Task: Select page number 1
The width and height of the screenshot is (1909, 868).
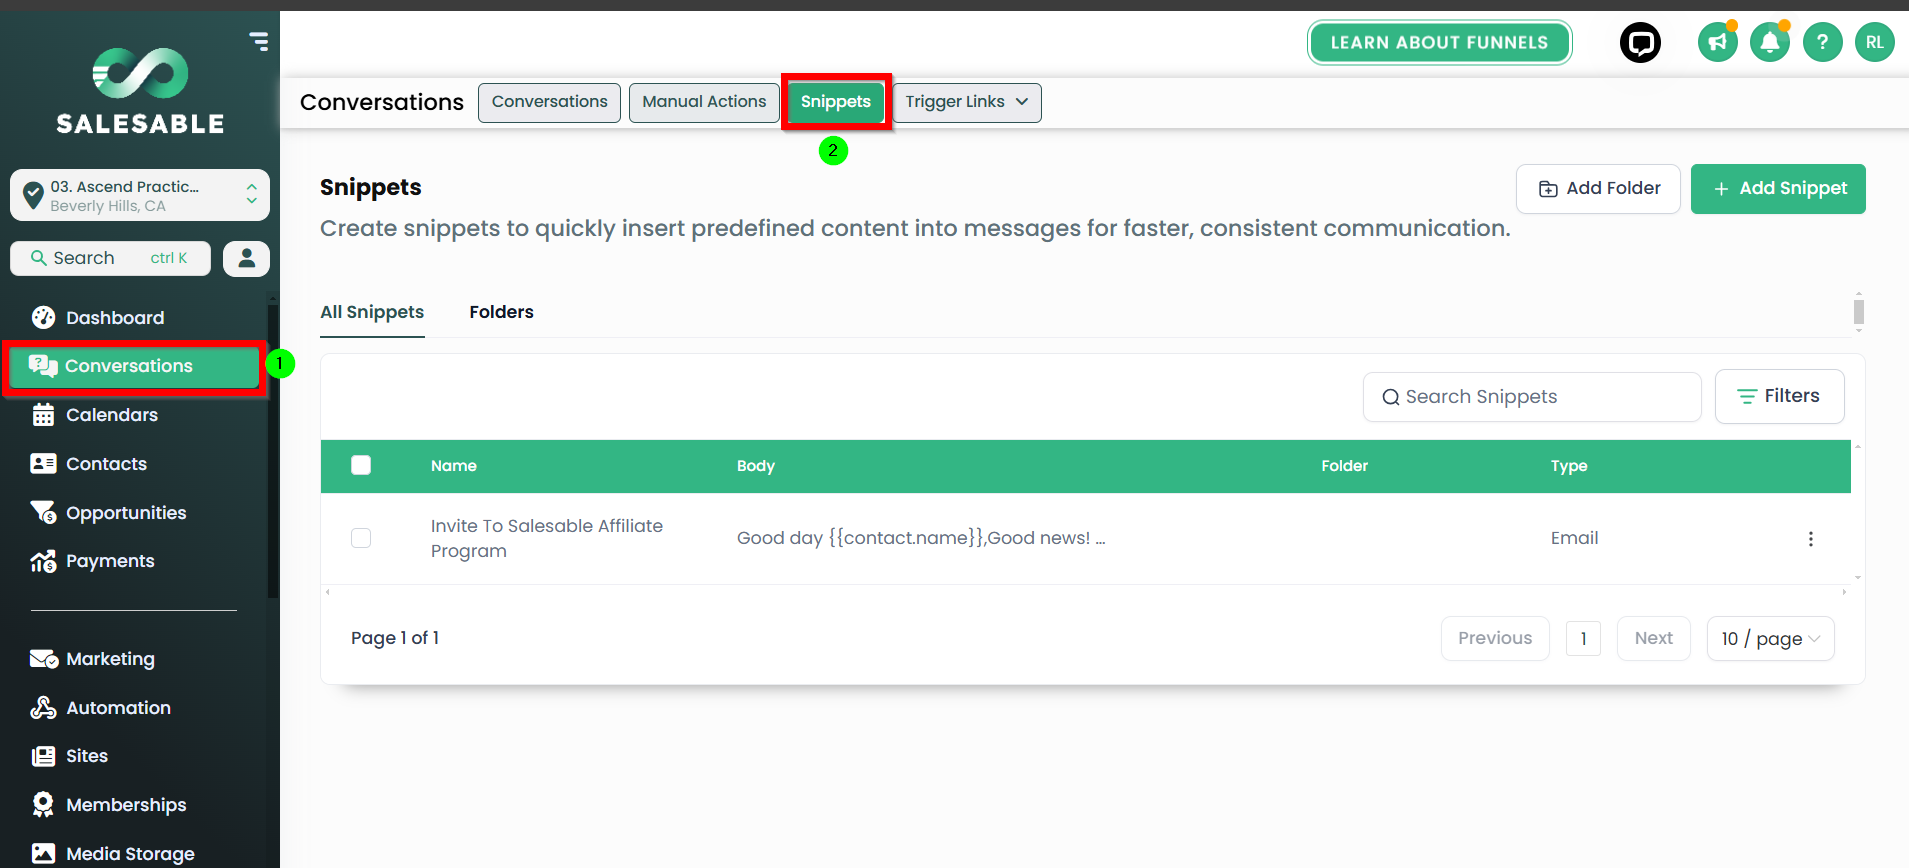Action: click(x=1583, y=639)
